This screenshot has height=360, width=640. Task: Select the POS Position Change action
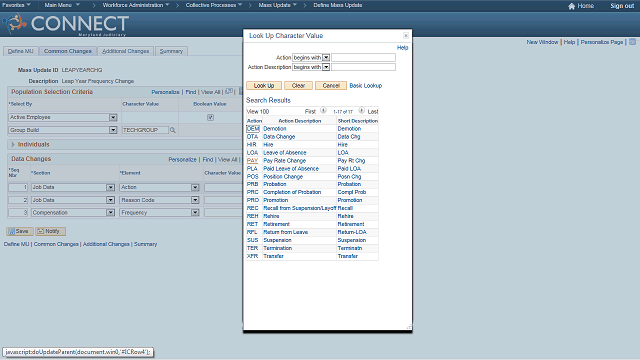click(x=253, y=176)
